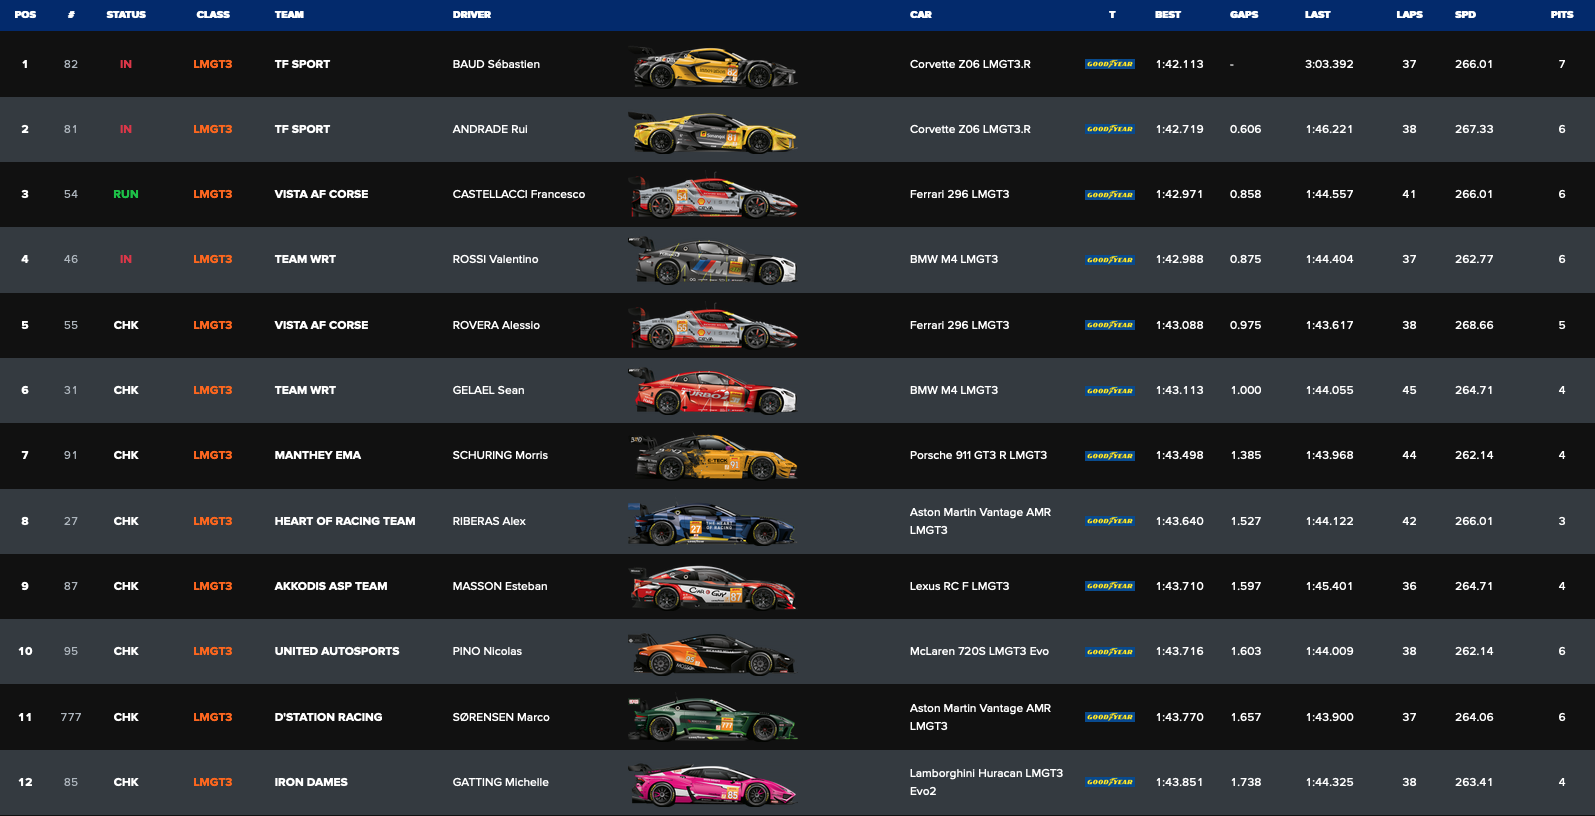Sort by the CLASS column header
The image size is (1595, 816).
213,15
